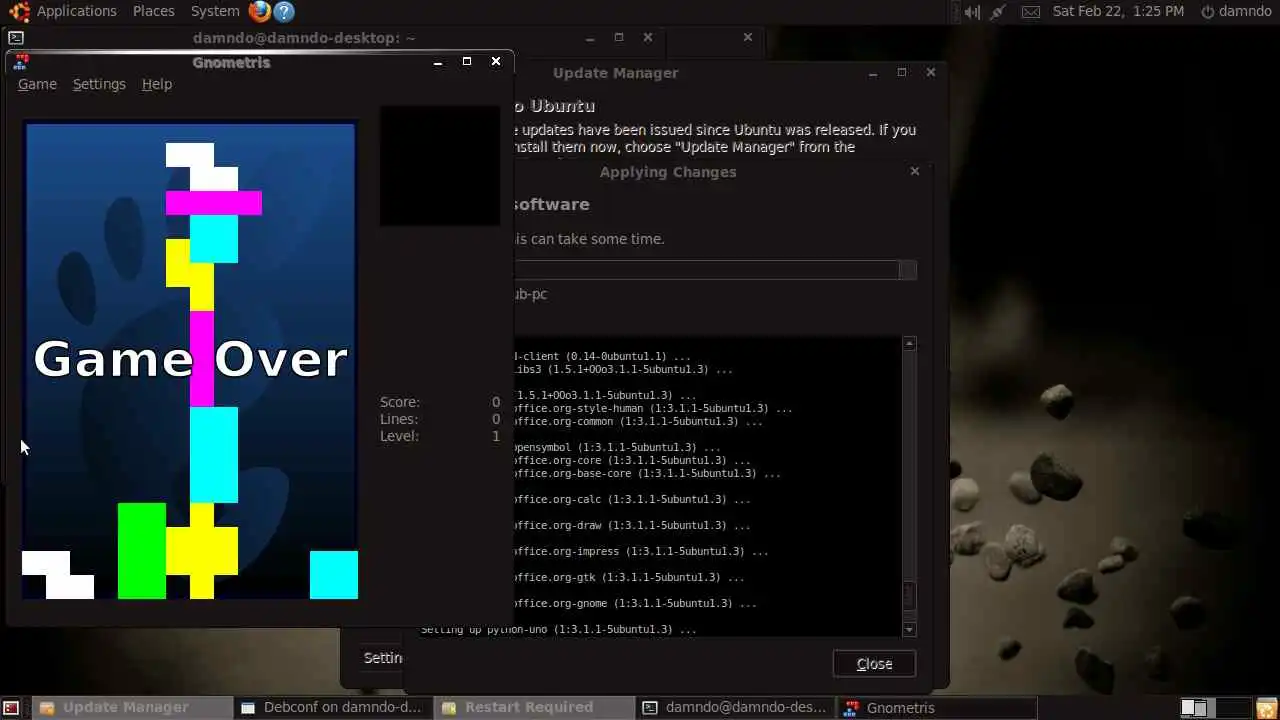Click the blue Help question-mark launcher icon
The width and height of the screenshot is (1280, 720).
[284, 11]
